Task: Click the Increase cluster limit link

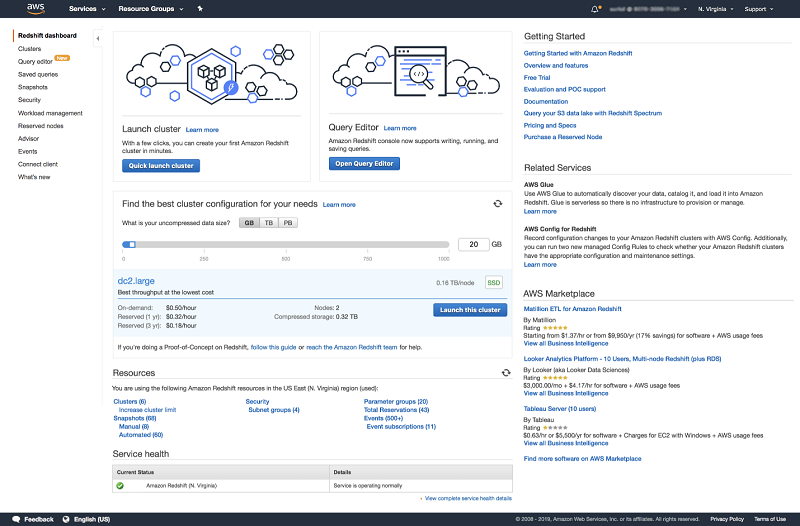Action: point(147,410)
